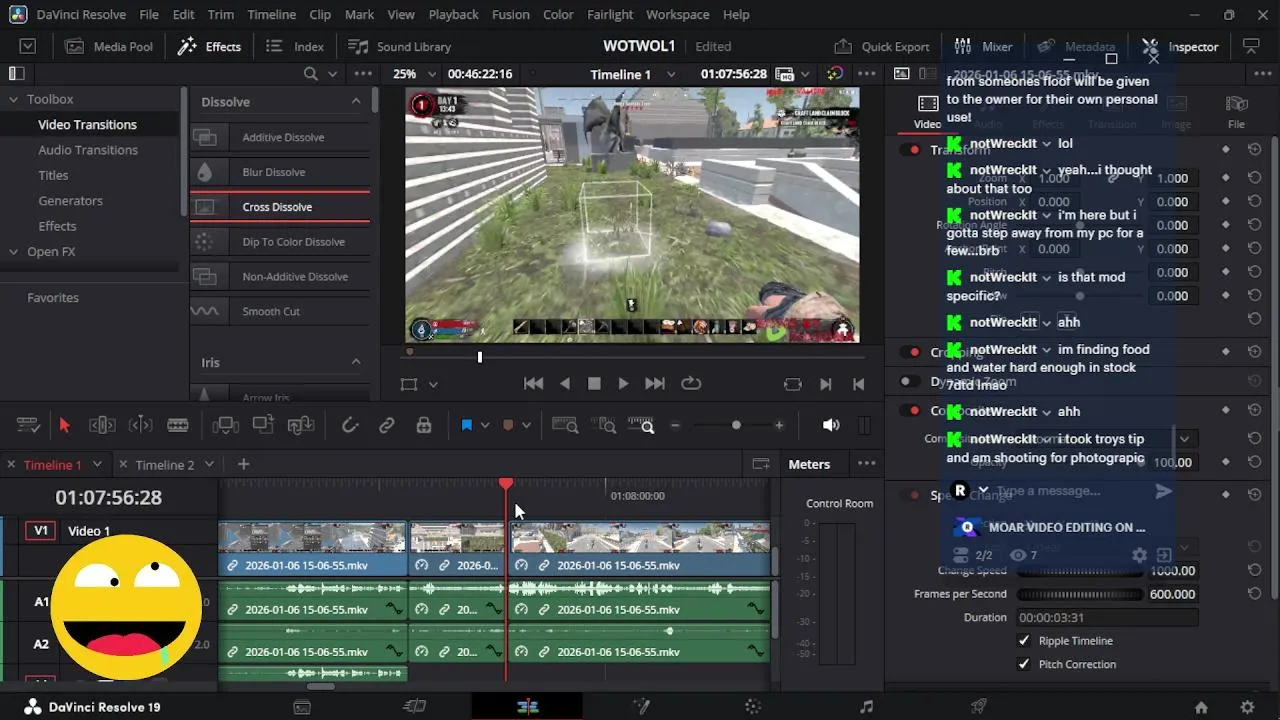Activate the Trim Edit Mode tool
The width and height of the screenshot is (1280, 720).
[102, 425]
